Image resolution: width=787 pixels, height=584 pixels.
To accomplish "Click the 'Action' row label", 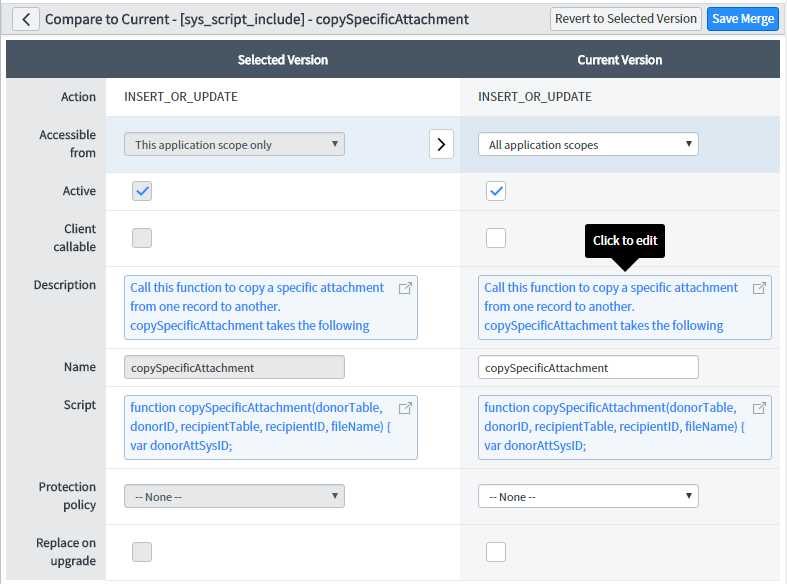I will 78,97.
